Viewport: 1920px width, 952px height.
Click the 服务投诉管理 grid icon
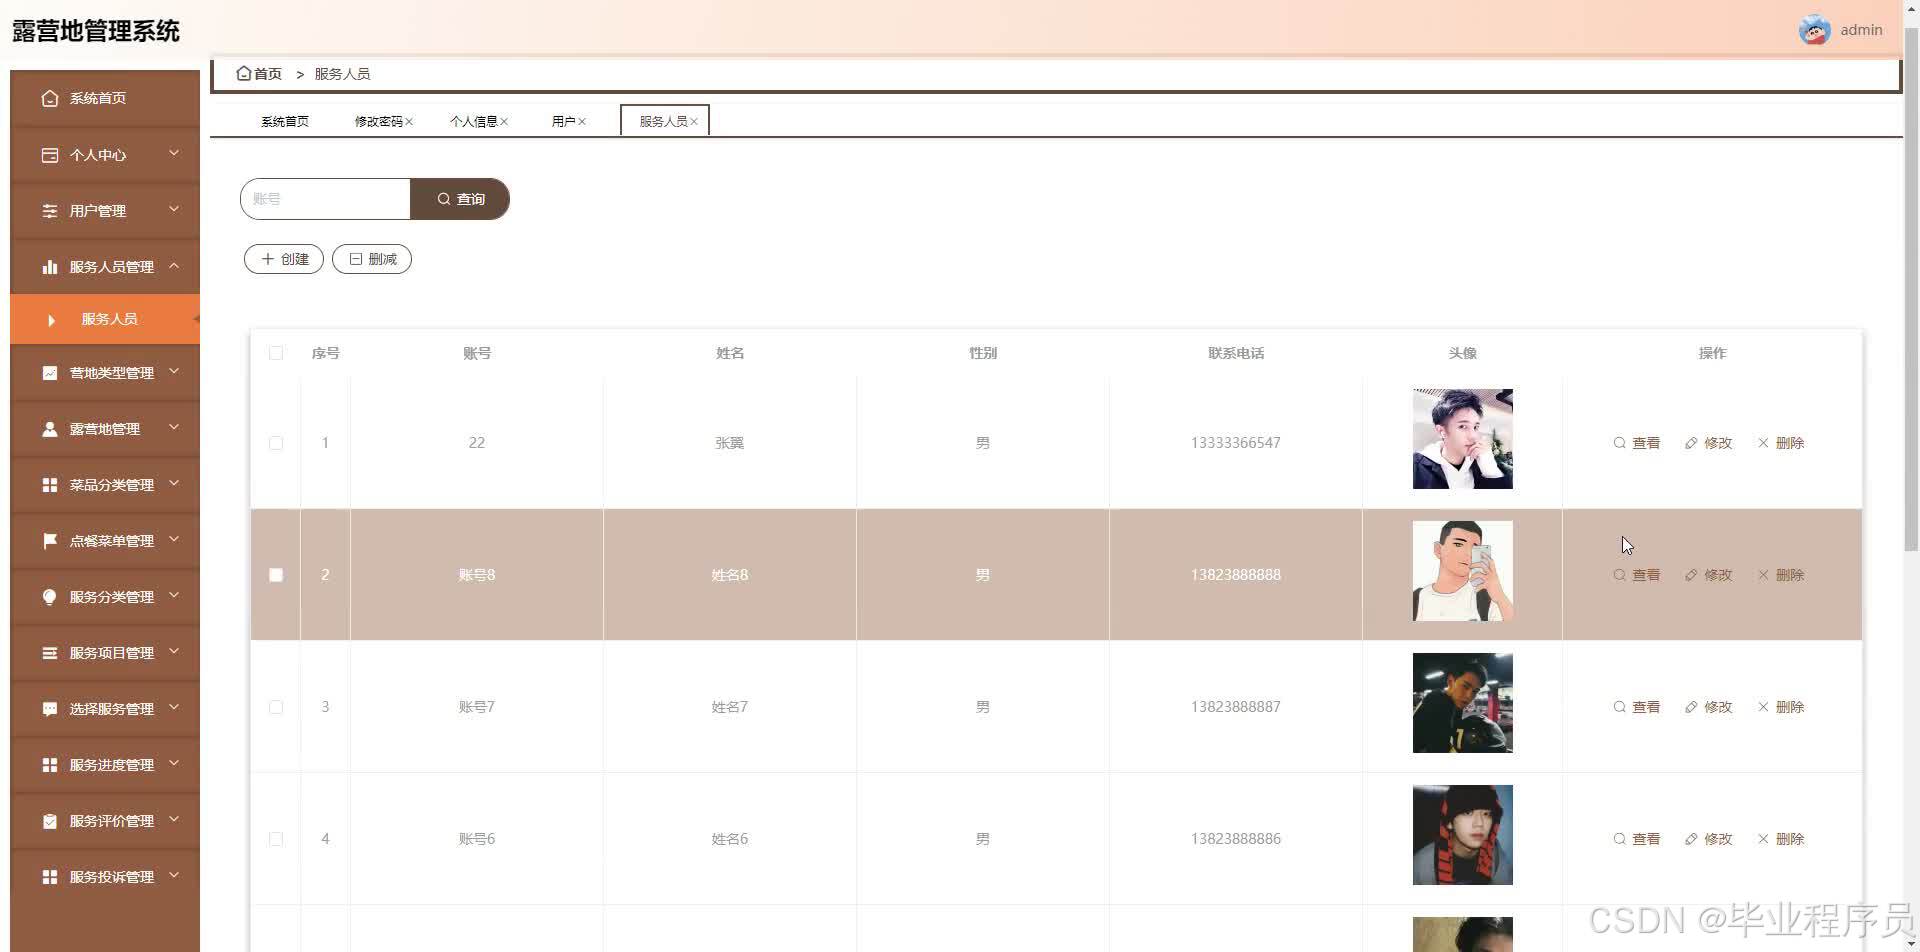pyautogui.click(x=50, y=877)
